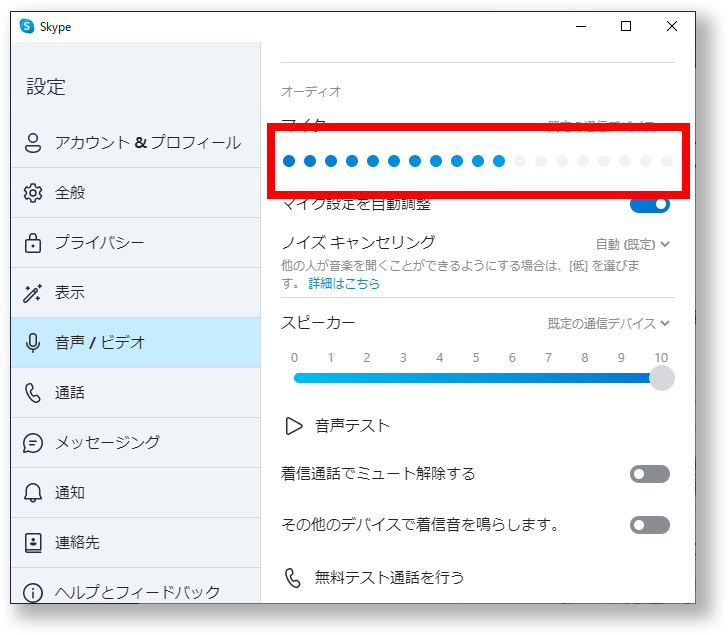
Task: Minimize the Skype window
Action: tap(581, 26)
